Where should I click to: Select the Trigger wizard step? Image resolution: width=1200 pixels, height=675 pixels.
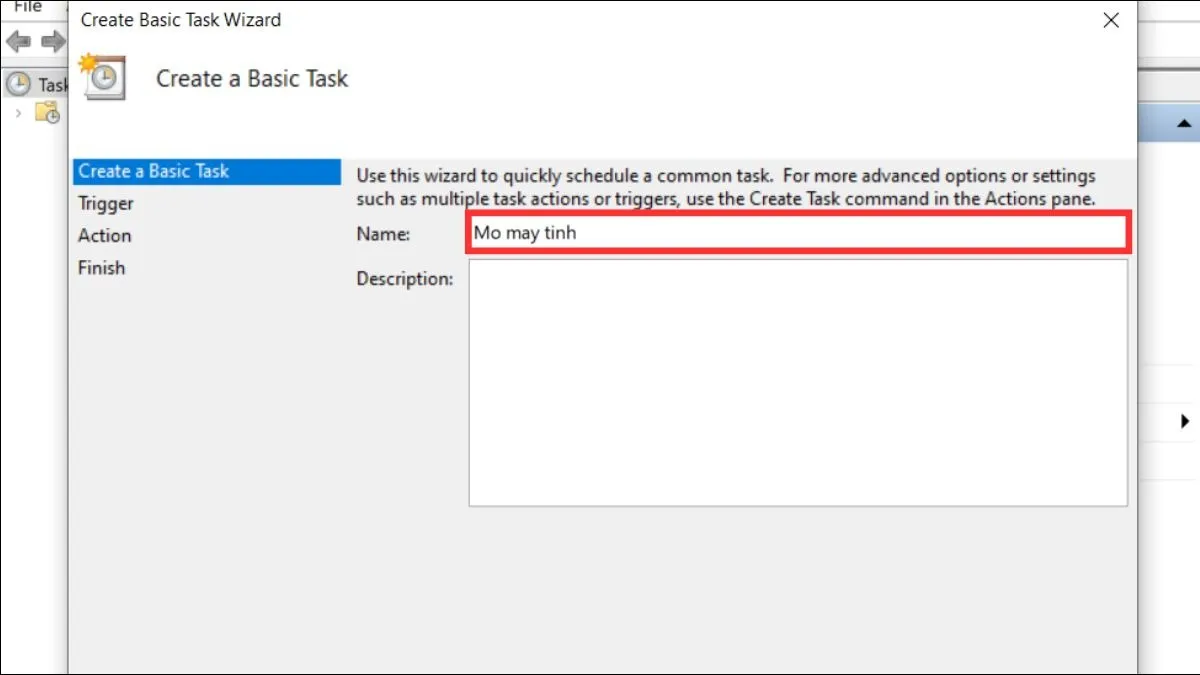[106, 203]
